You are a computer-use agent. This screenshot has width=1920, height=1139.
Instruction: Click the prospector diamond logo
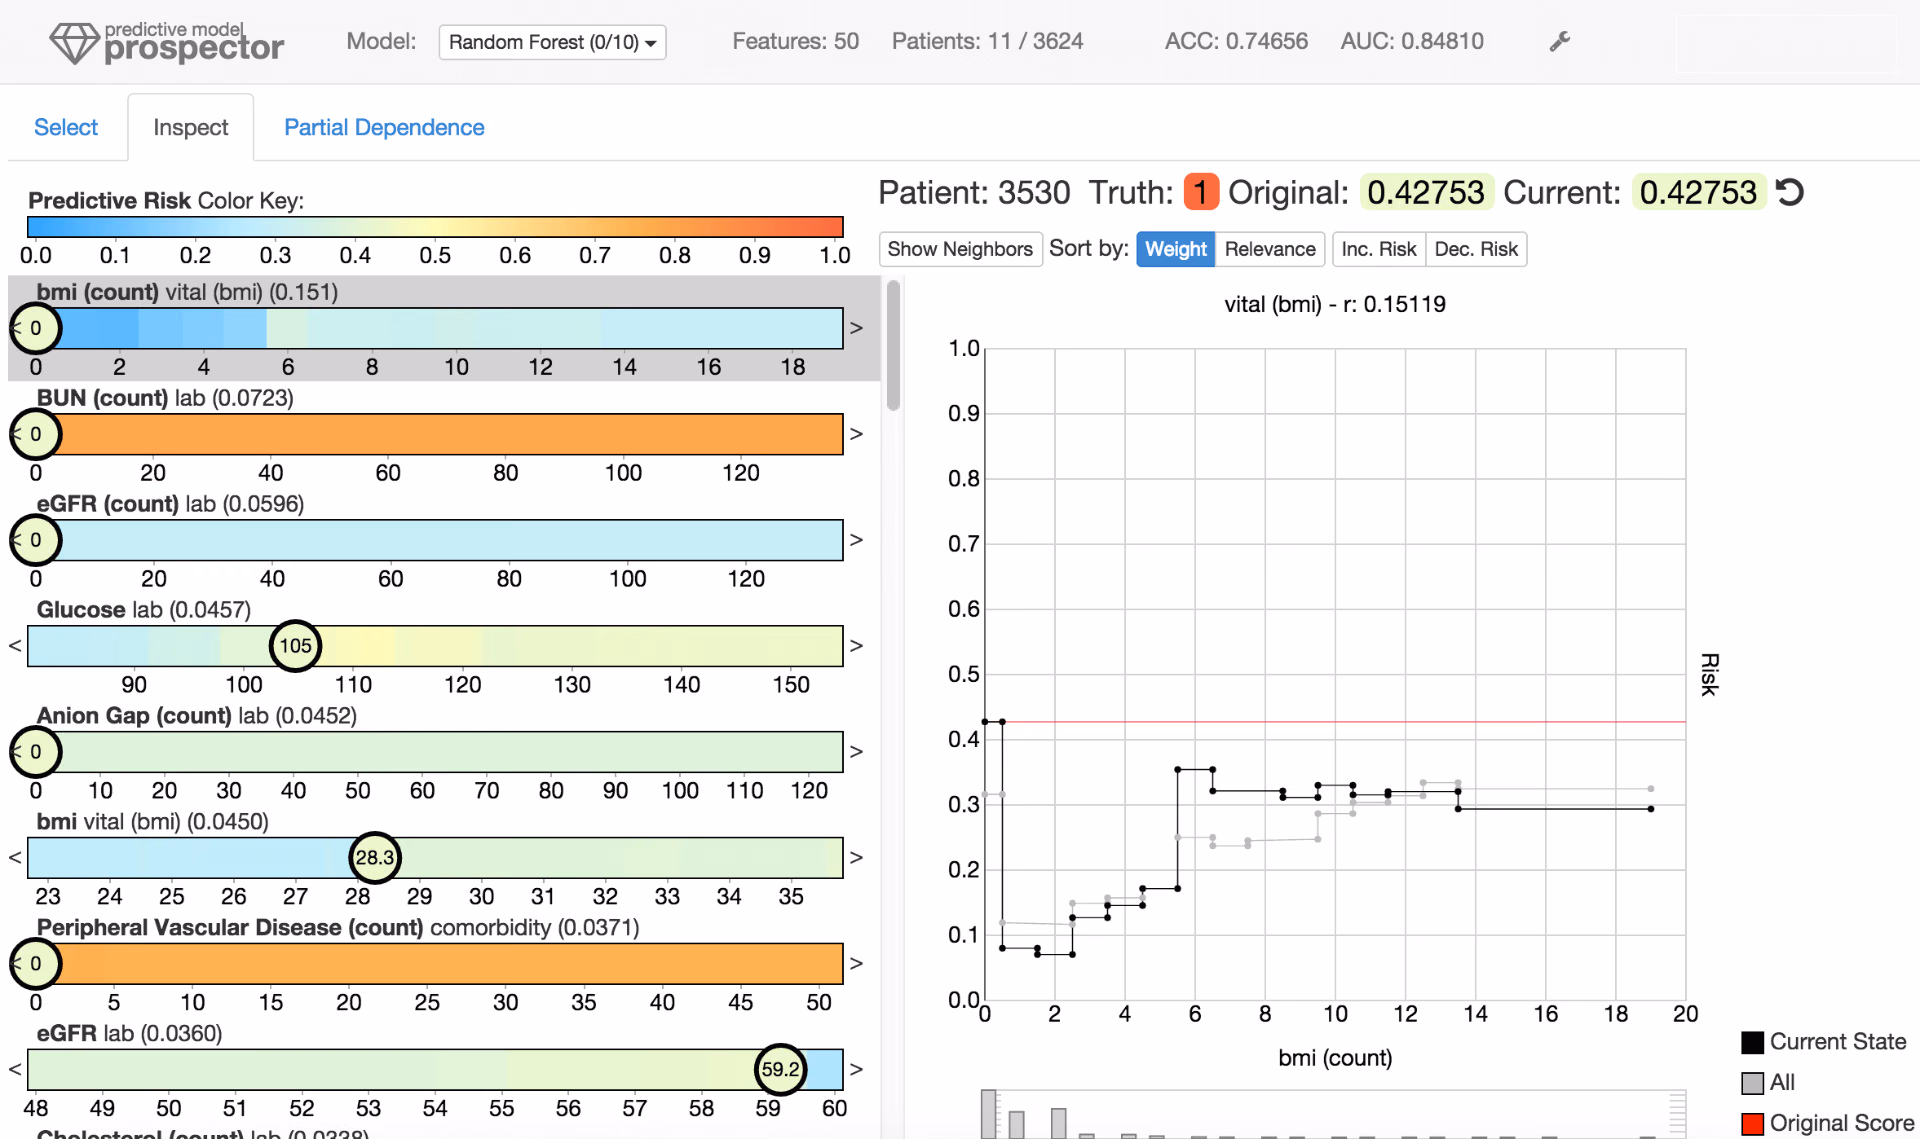click(74, 43)
